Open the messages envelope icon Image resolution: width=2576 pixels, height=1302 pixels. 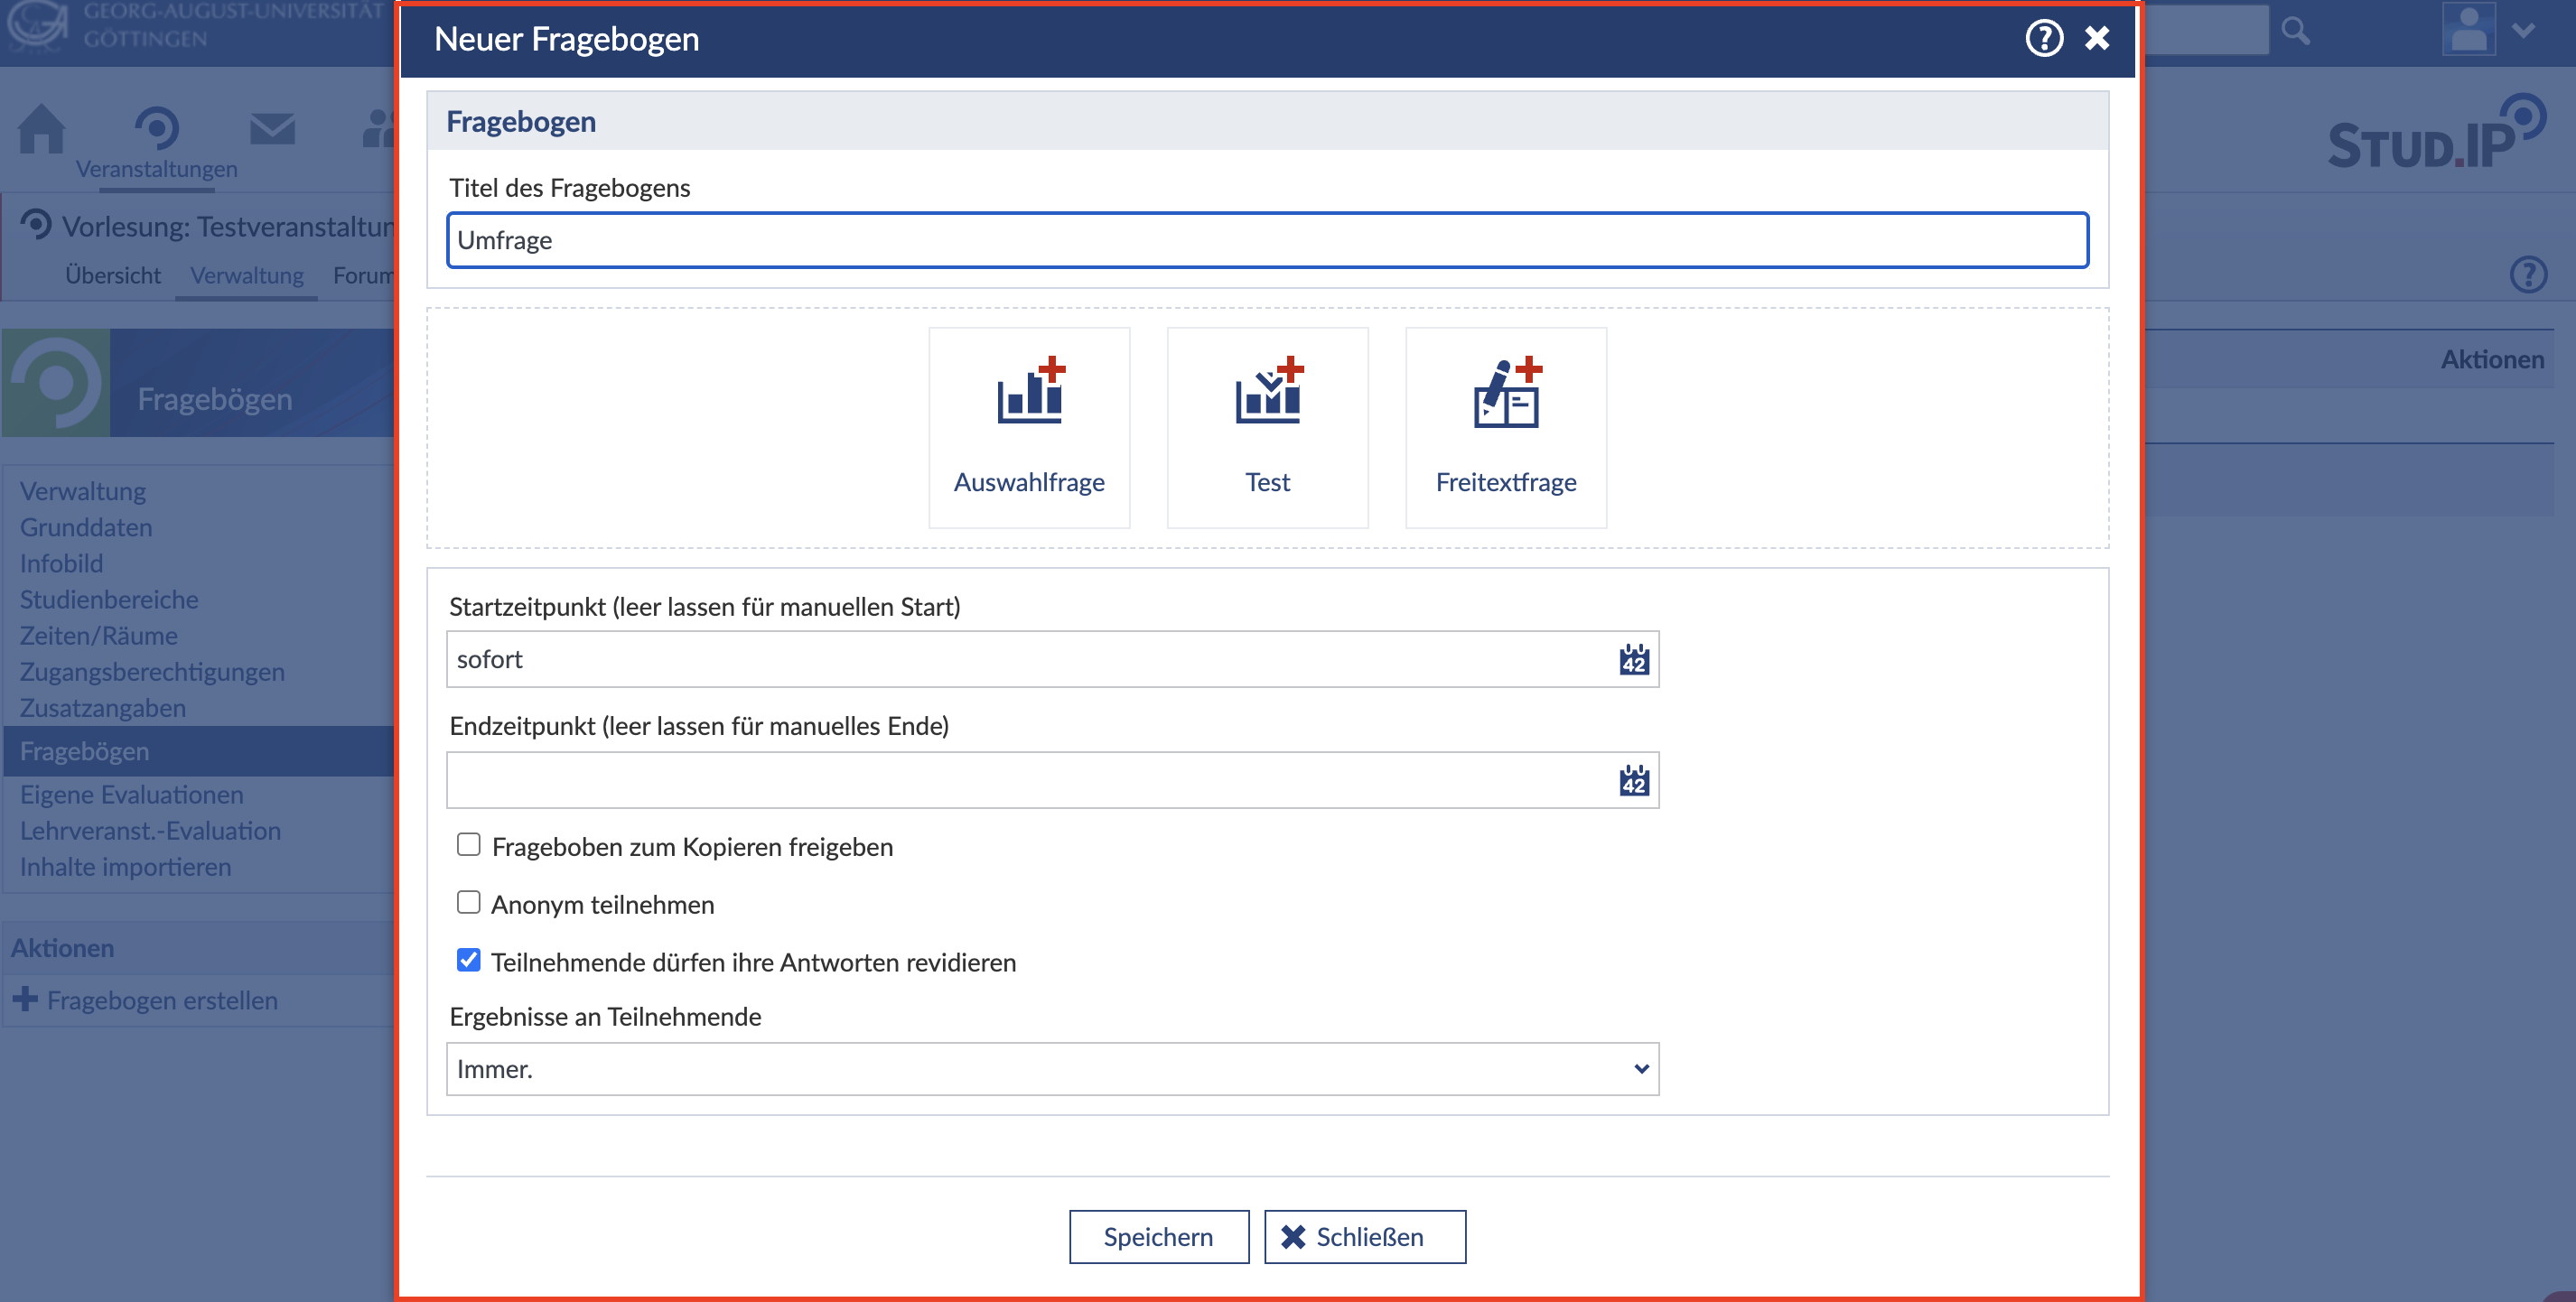click(272, 129)
